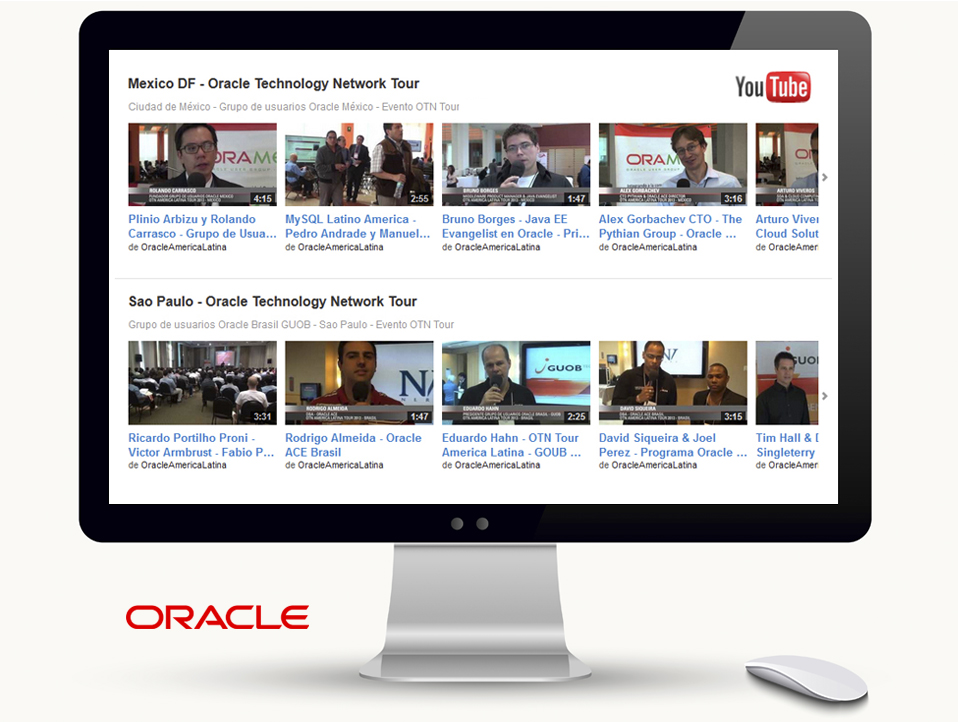Screen dimensions: 958x722
Task: Open the Arturo Viveros video thumbnail
Action: [787, 164]
